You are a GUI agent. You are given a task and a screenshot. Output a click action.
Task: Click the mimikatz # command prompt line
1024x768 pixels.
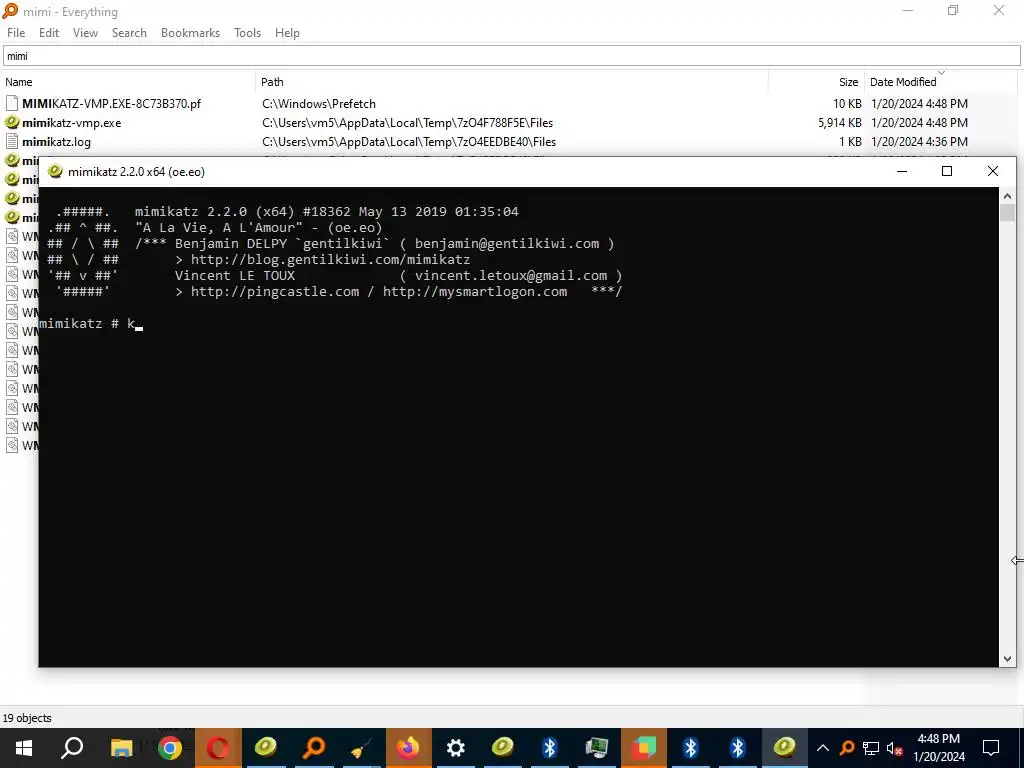[x=91, y=323]
